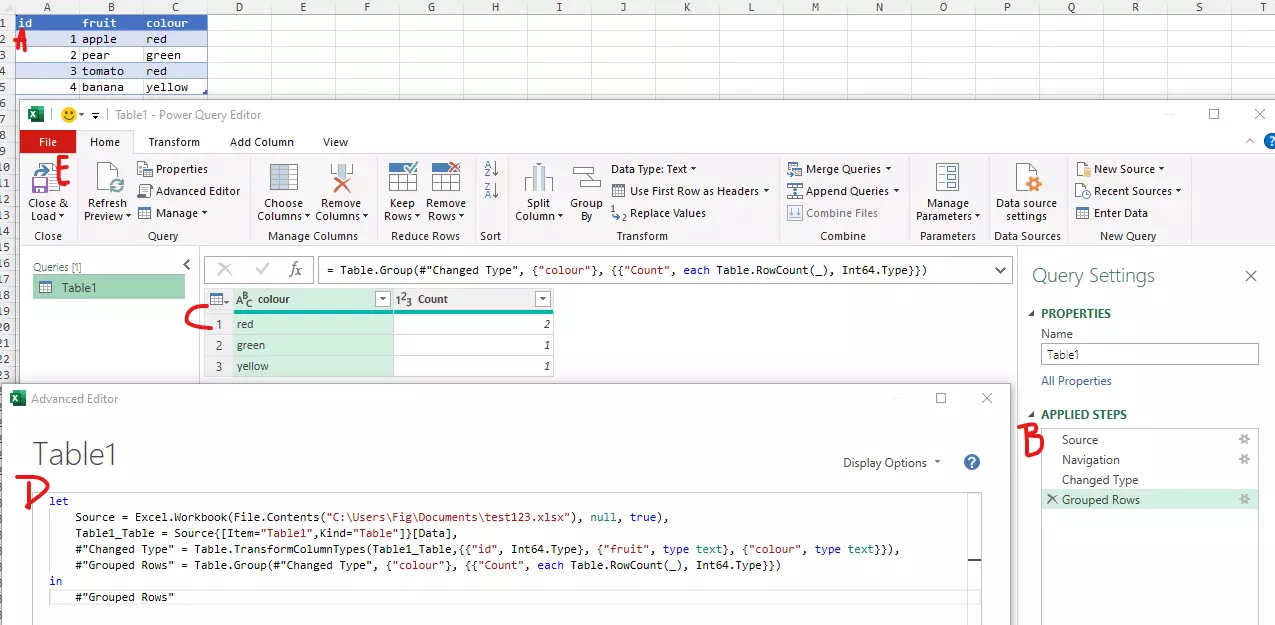This screenshot has width=1275, height=625.
Task: Delete the Grouped Rows step
Action: click(x=1051, y=499)
